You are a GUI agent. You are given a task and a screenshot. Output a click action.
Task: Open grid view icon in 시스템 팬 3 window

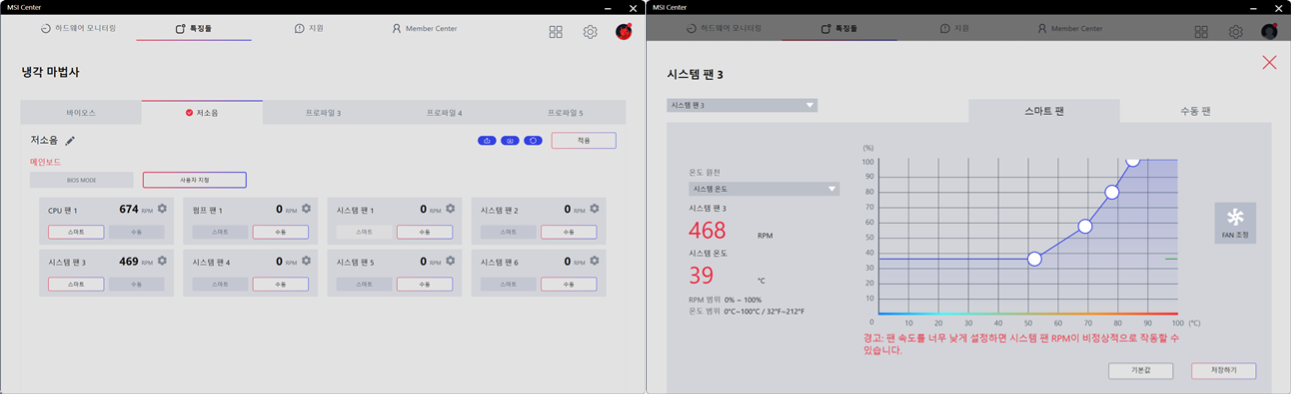(x=1202, y=32)
